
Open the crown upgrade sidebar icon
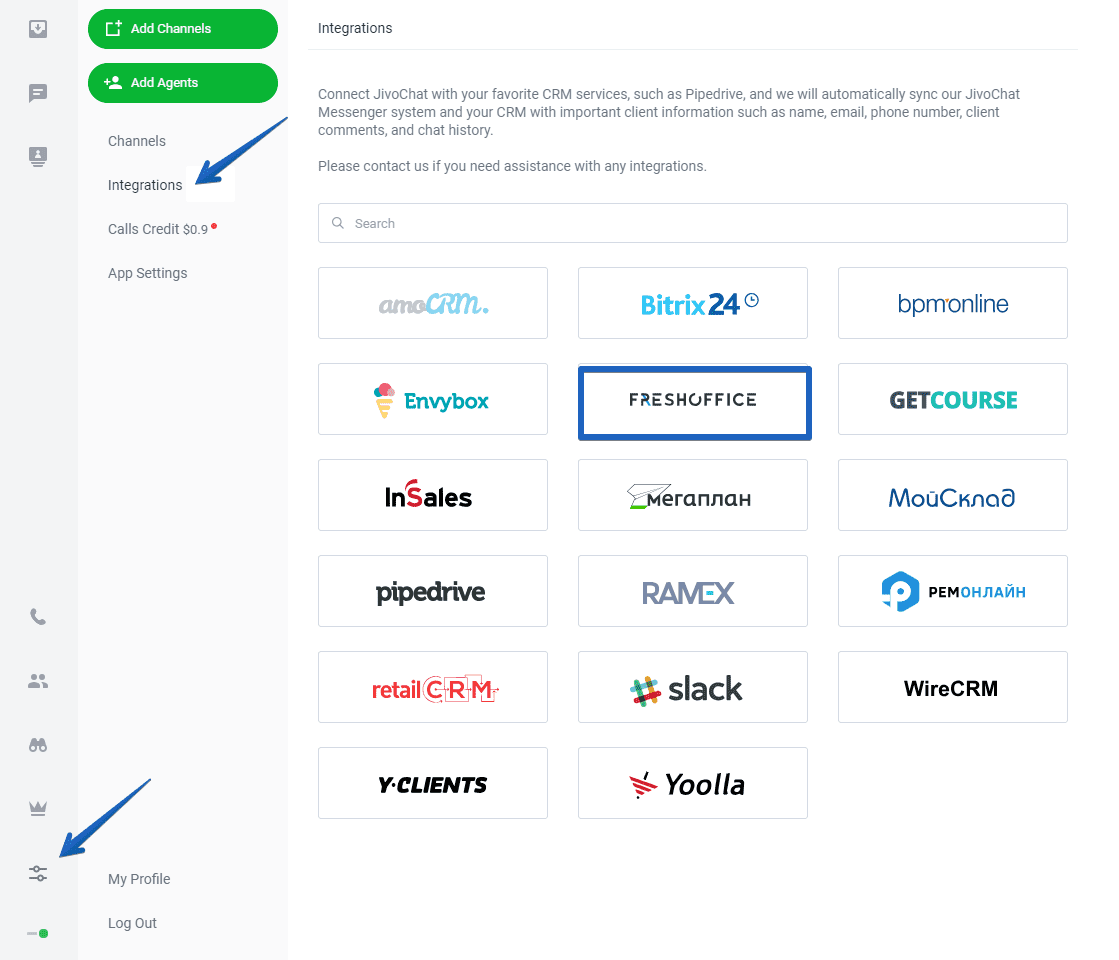(38, 808)
